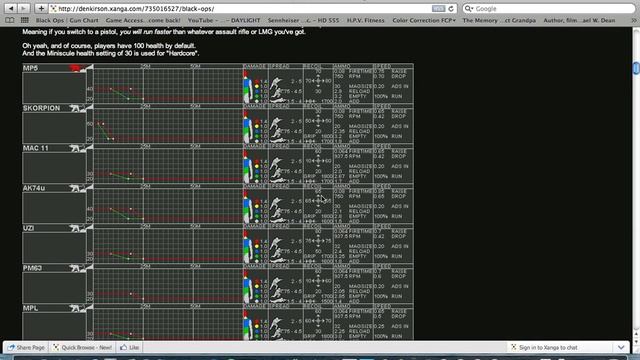
Task: Click the MPL gun silhouette icon
Action: (75, 308)
